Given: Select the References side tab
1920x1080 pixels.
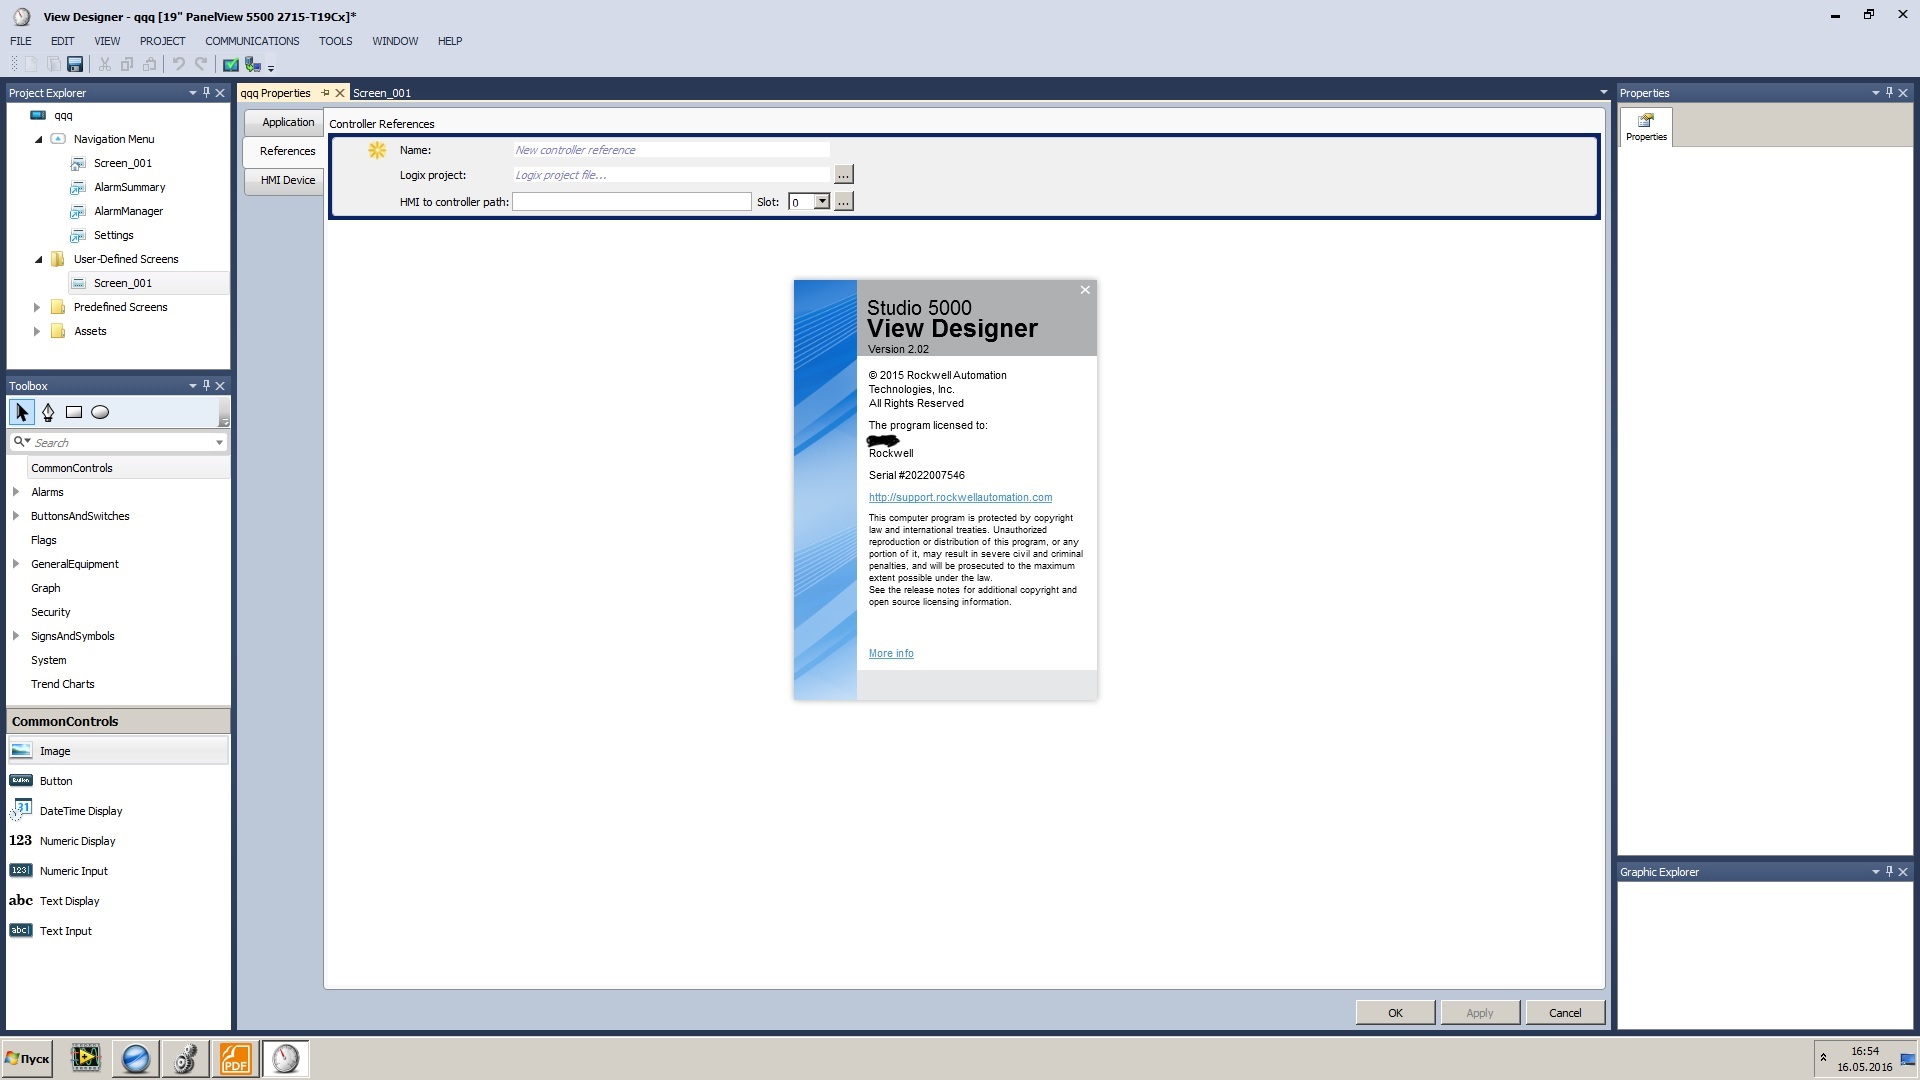Looking at the screenshot, I should pos(284,151).
